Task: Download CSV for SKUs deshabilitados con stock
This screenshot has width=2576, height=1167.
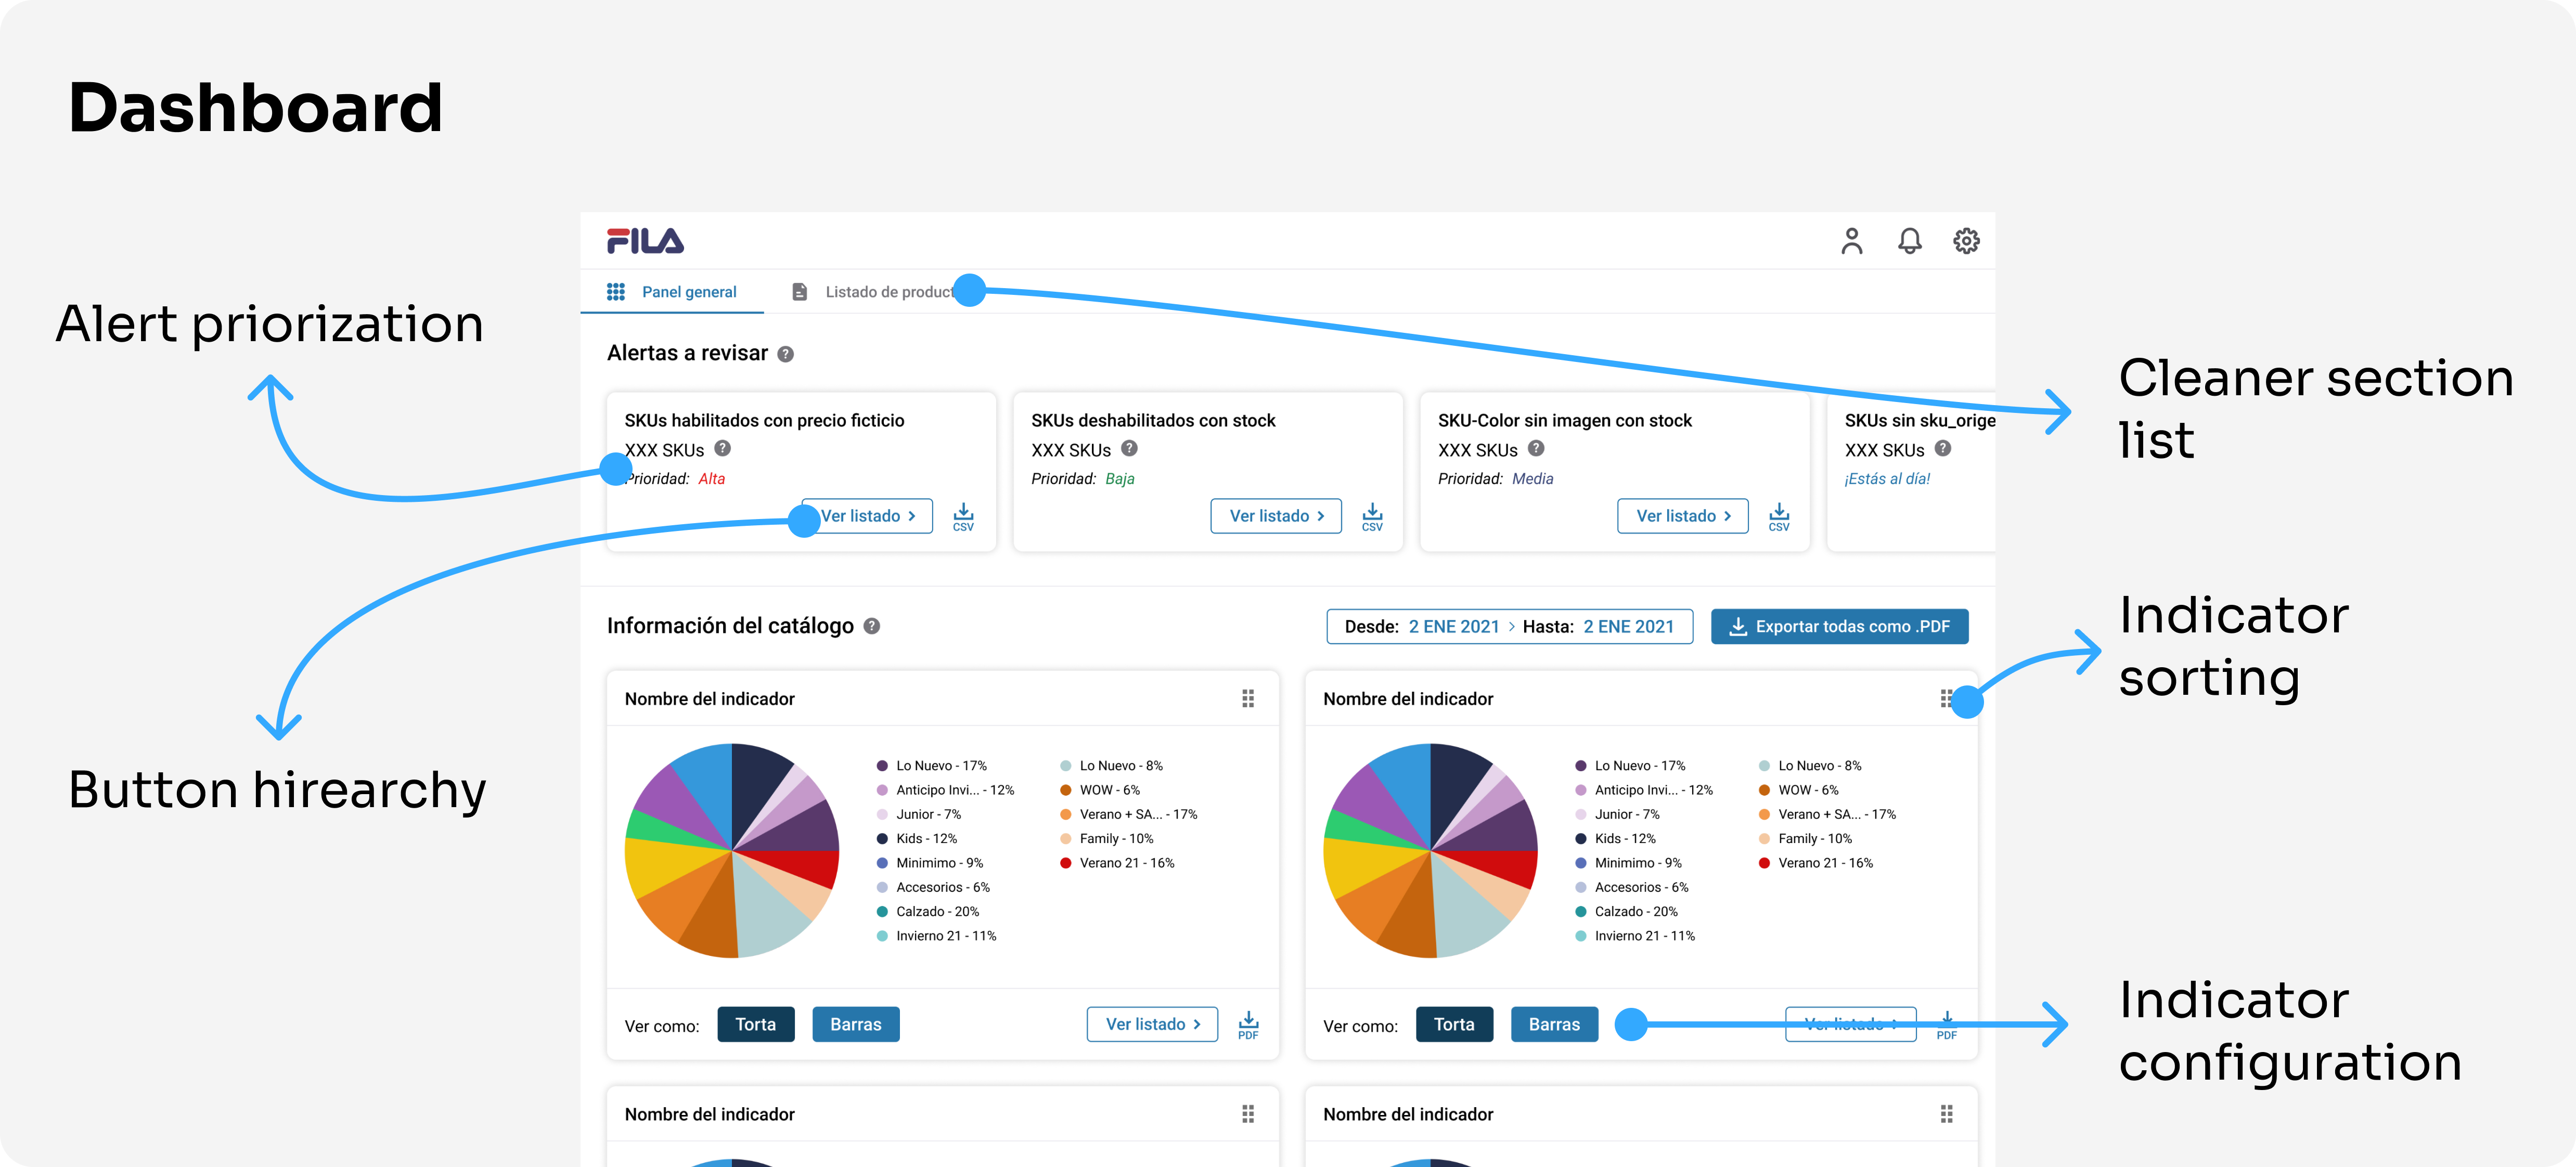Action: [x=1372, y=517]
